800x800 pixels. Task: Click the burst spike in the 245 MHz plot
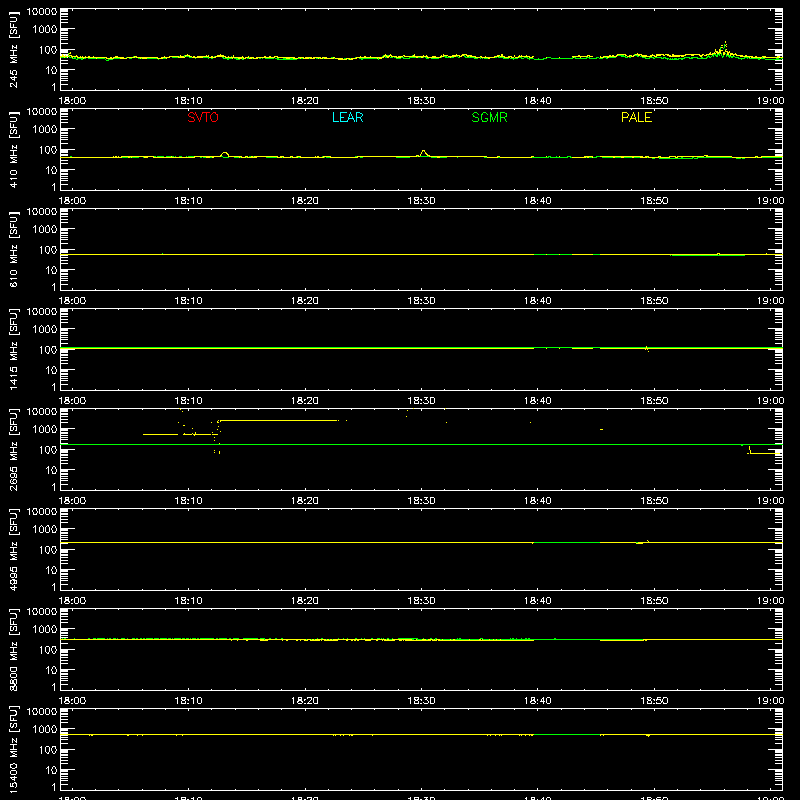(x=724, y=49)
